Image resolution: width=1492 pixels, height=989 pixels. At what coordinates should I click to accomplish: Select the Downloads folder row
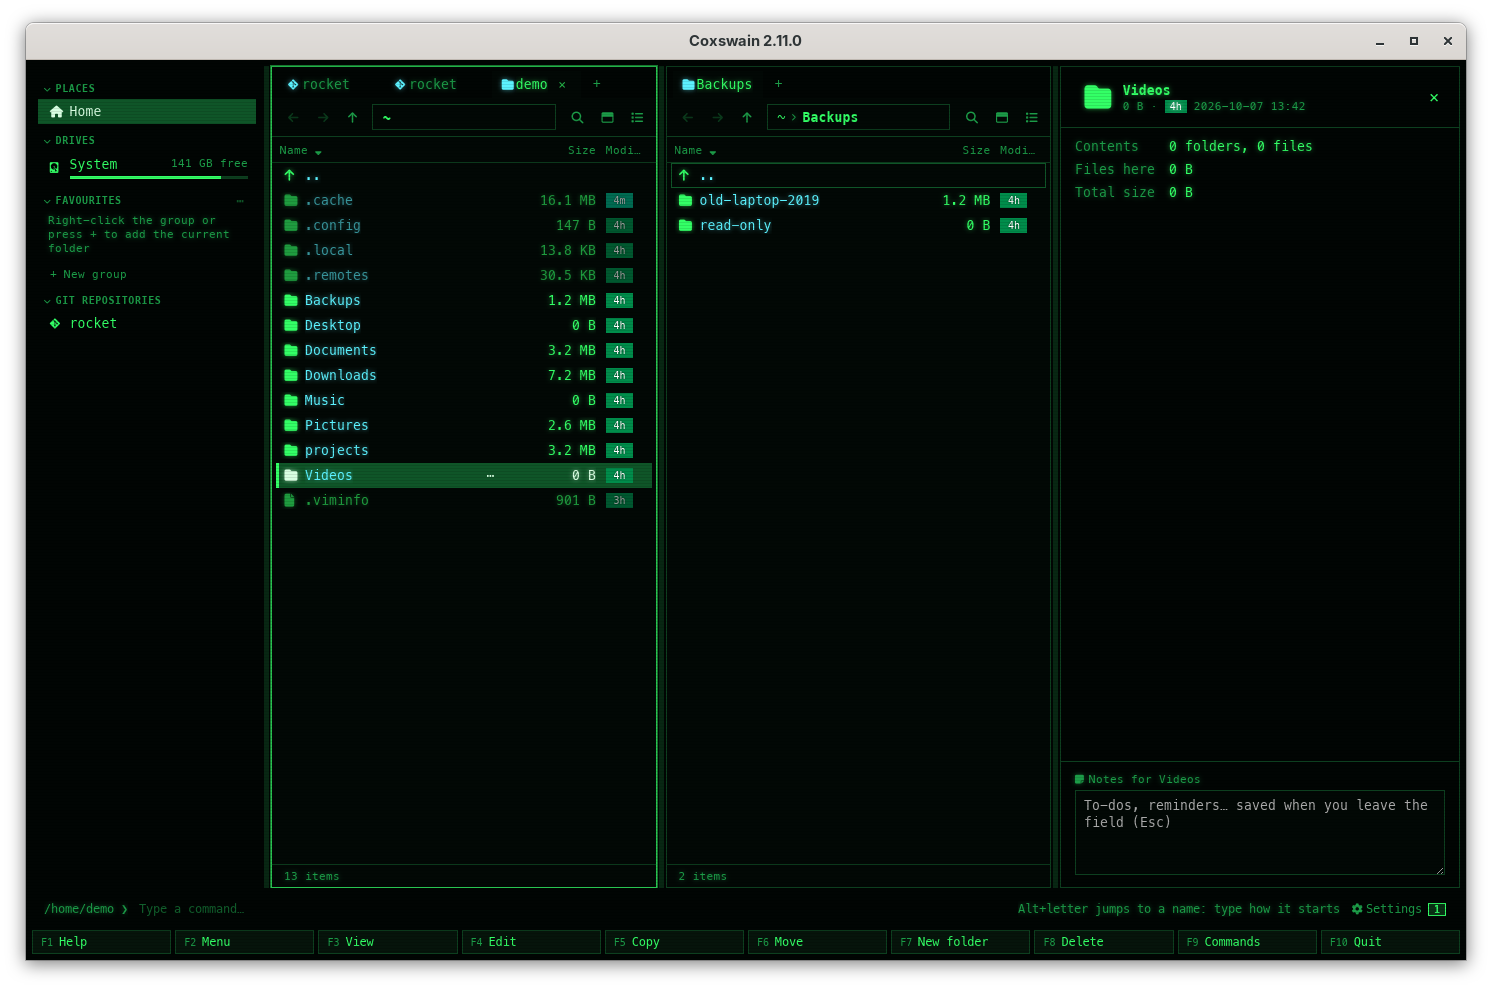464,376
